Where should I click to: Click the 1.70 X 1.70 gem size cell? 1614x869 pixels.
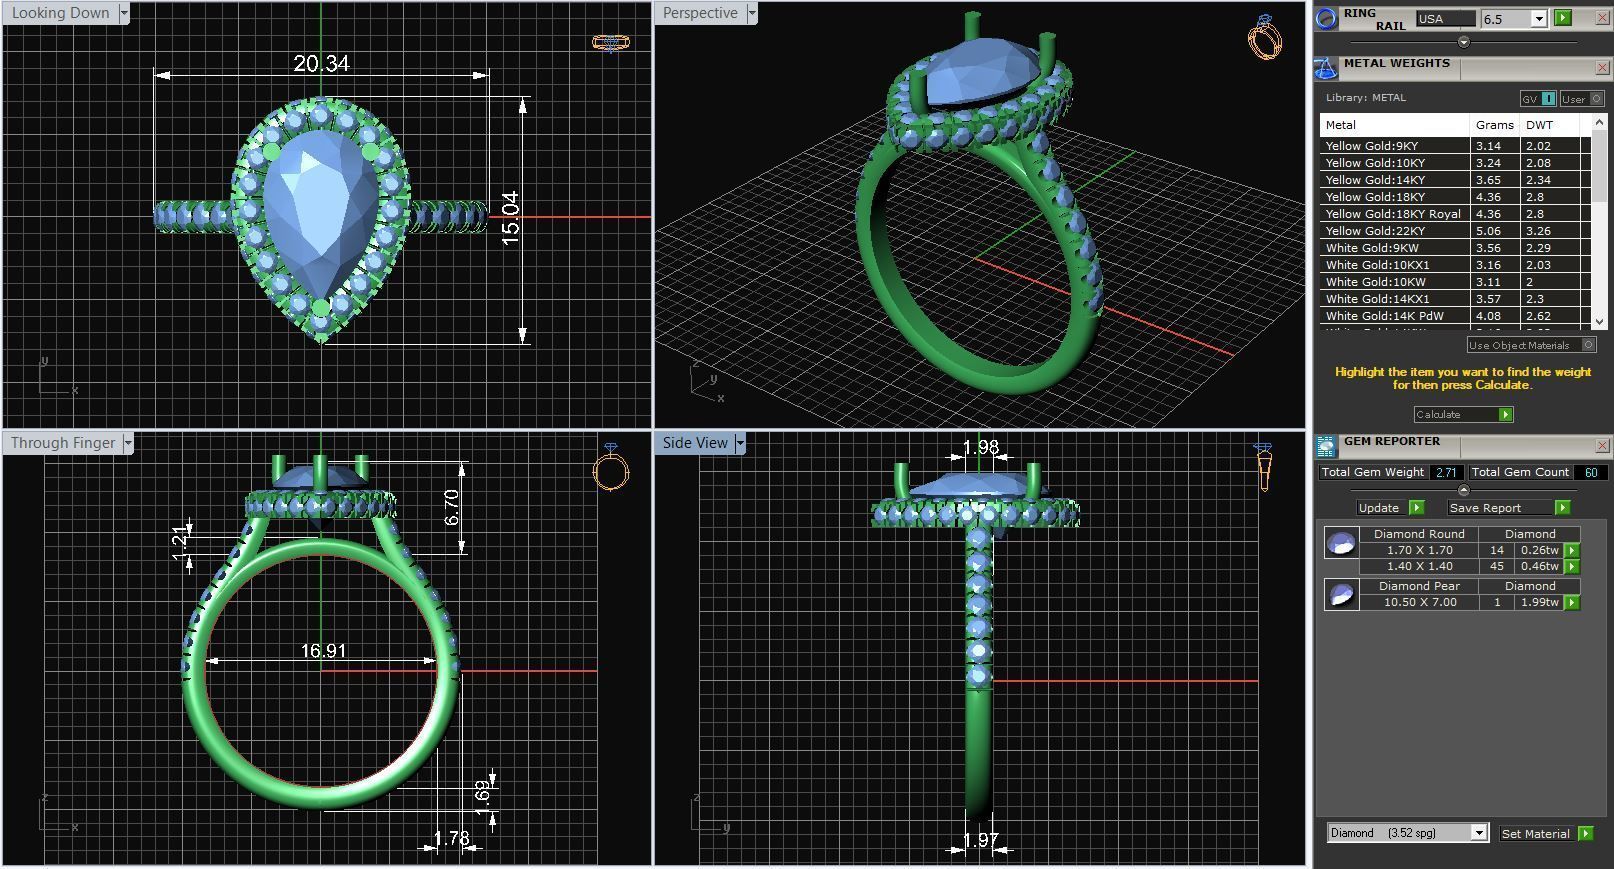point(1419,551)
